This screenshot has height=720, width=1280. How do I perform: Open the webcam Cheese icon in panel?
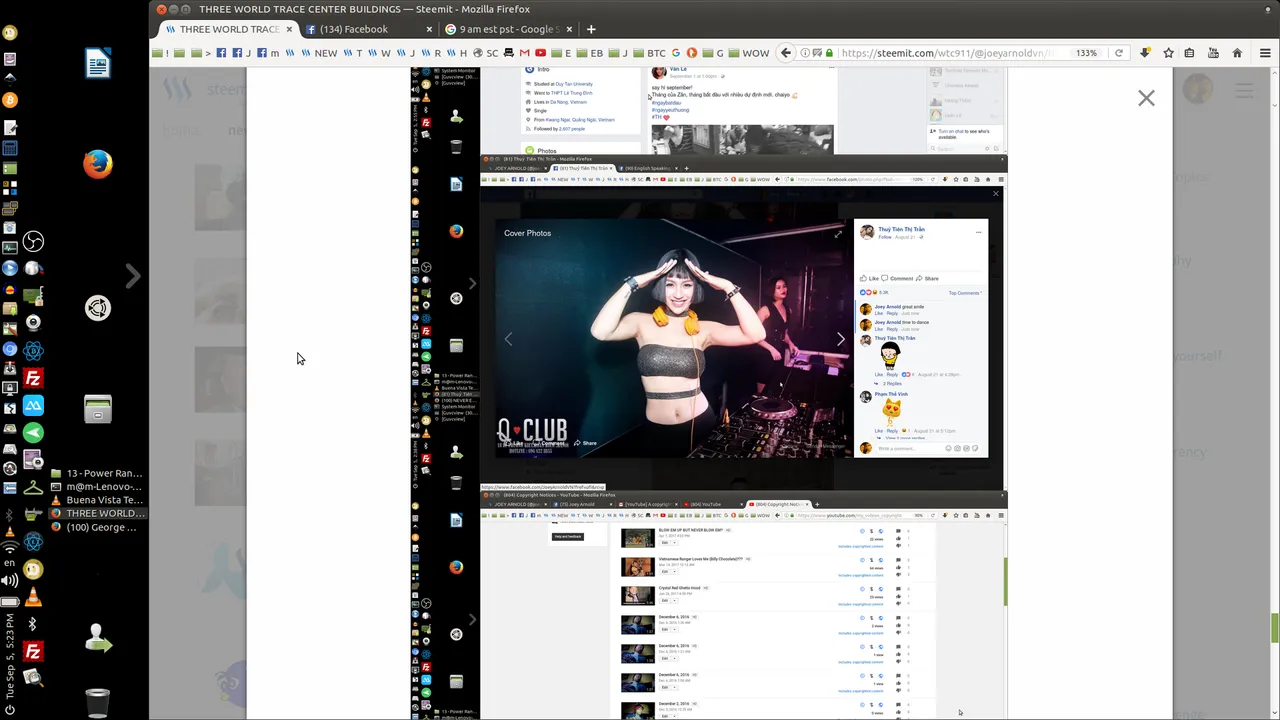click(33, 322)
